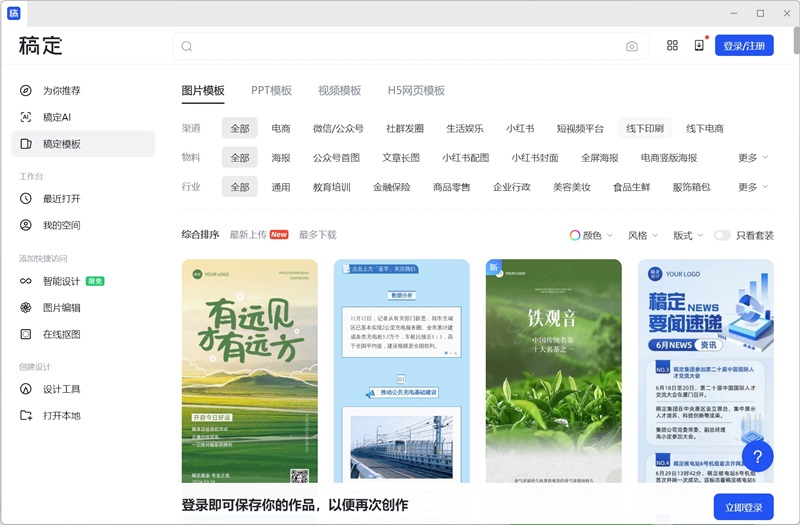
Task: Open 稿定AI in the sidebar
Action: tap(83, 117)
